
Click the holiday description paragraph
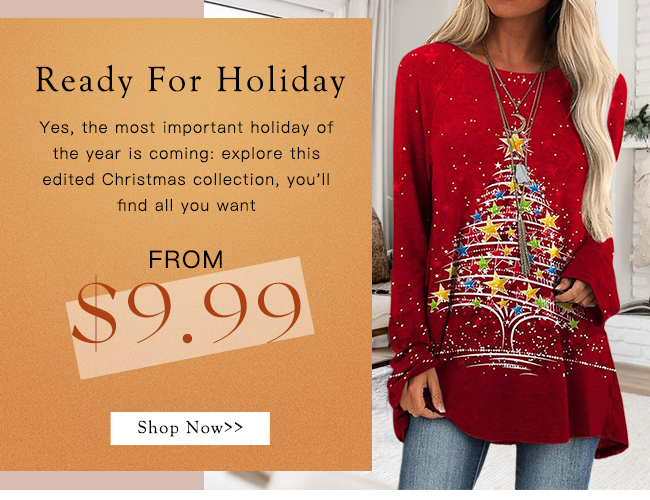[x=186, y=166]
